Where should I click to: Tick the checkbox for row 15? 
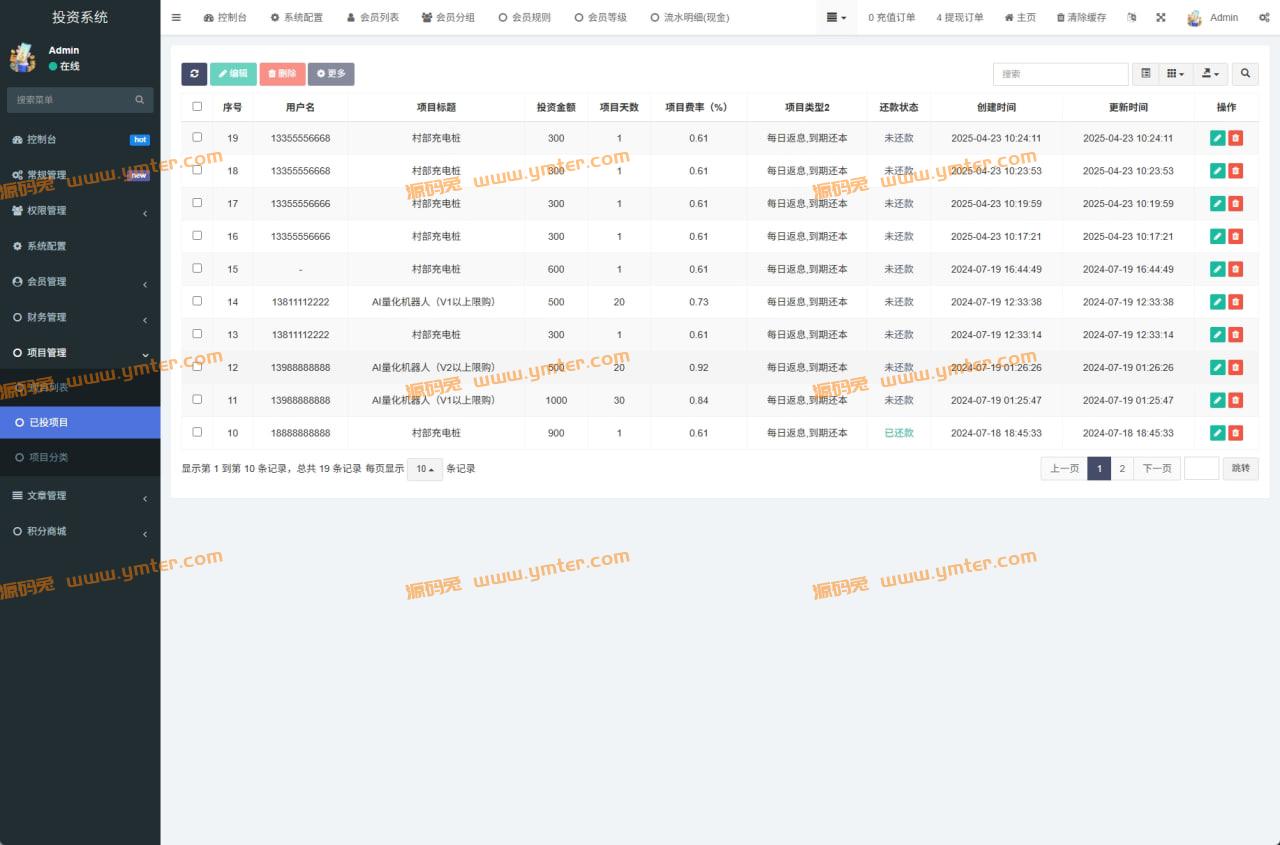[x=197, y=268]
